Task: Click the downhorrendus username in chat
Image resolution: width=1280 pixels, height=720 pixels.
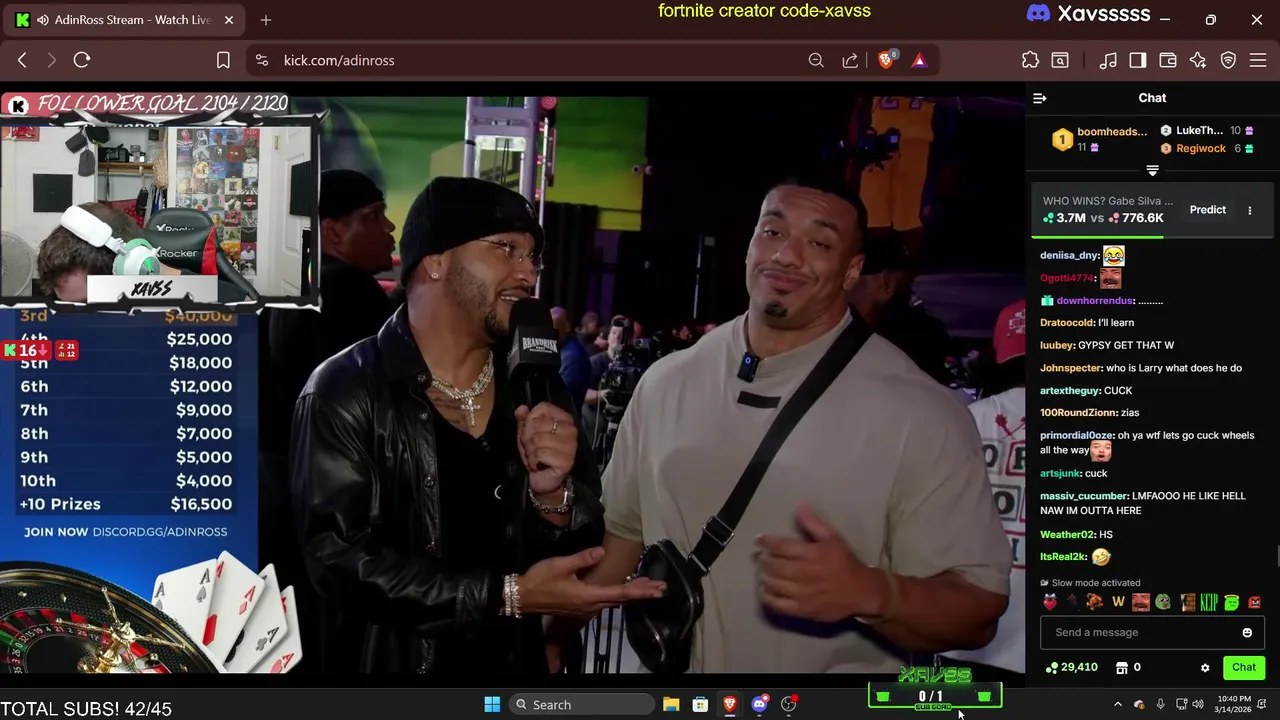Action: coord(1094,300)
